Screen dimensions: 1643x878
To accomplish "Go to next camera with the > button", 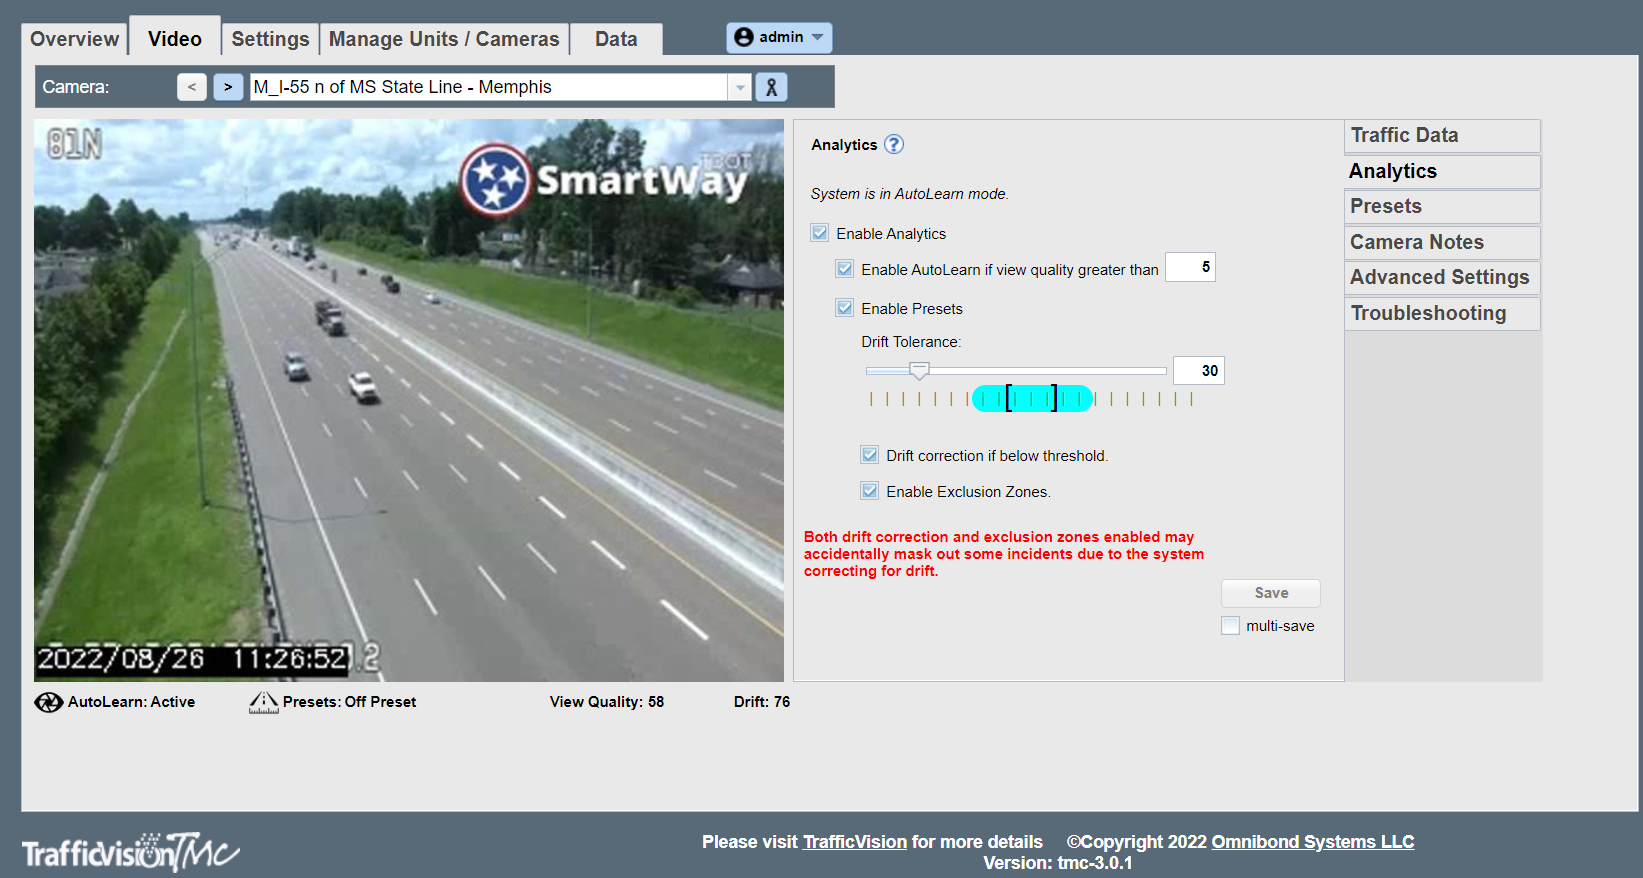I will pyautogui.click(x=228, y=87).
